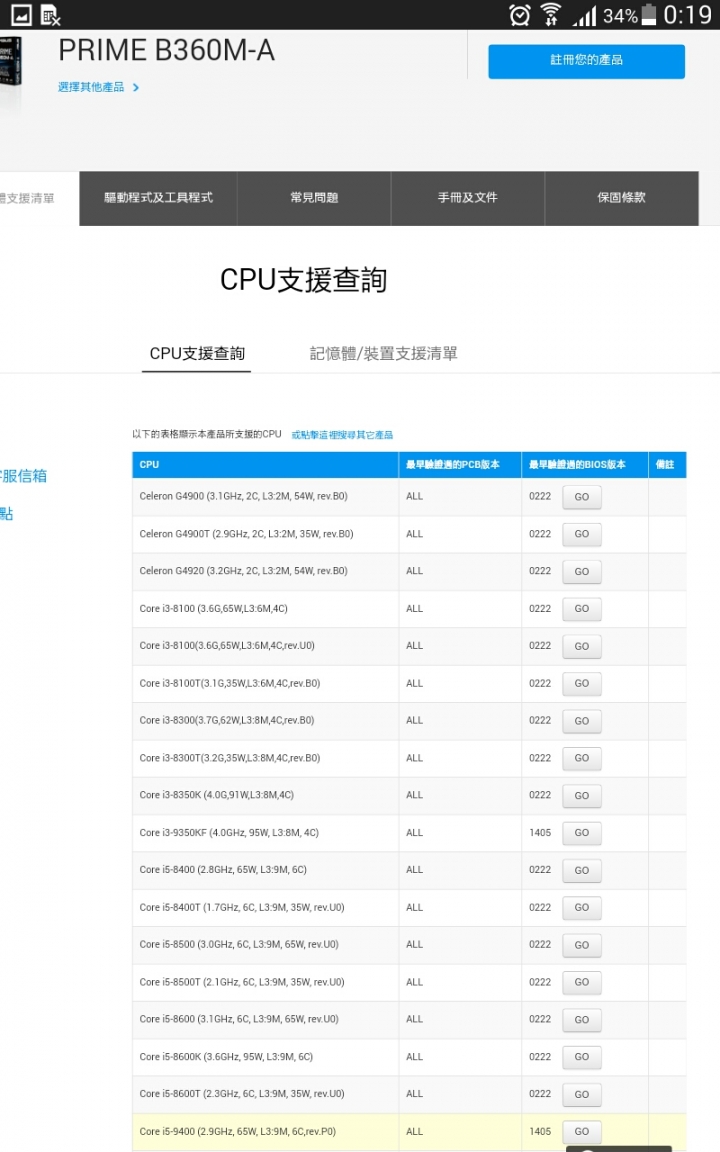Screen dimensions: 720x1152
Task: Switch to the 常見問題 tab
Action: pos(314,198)
